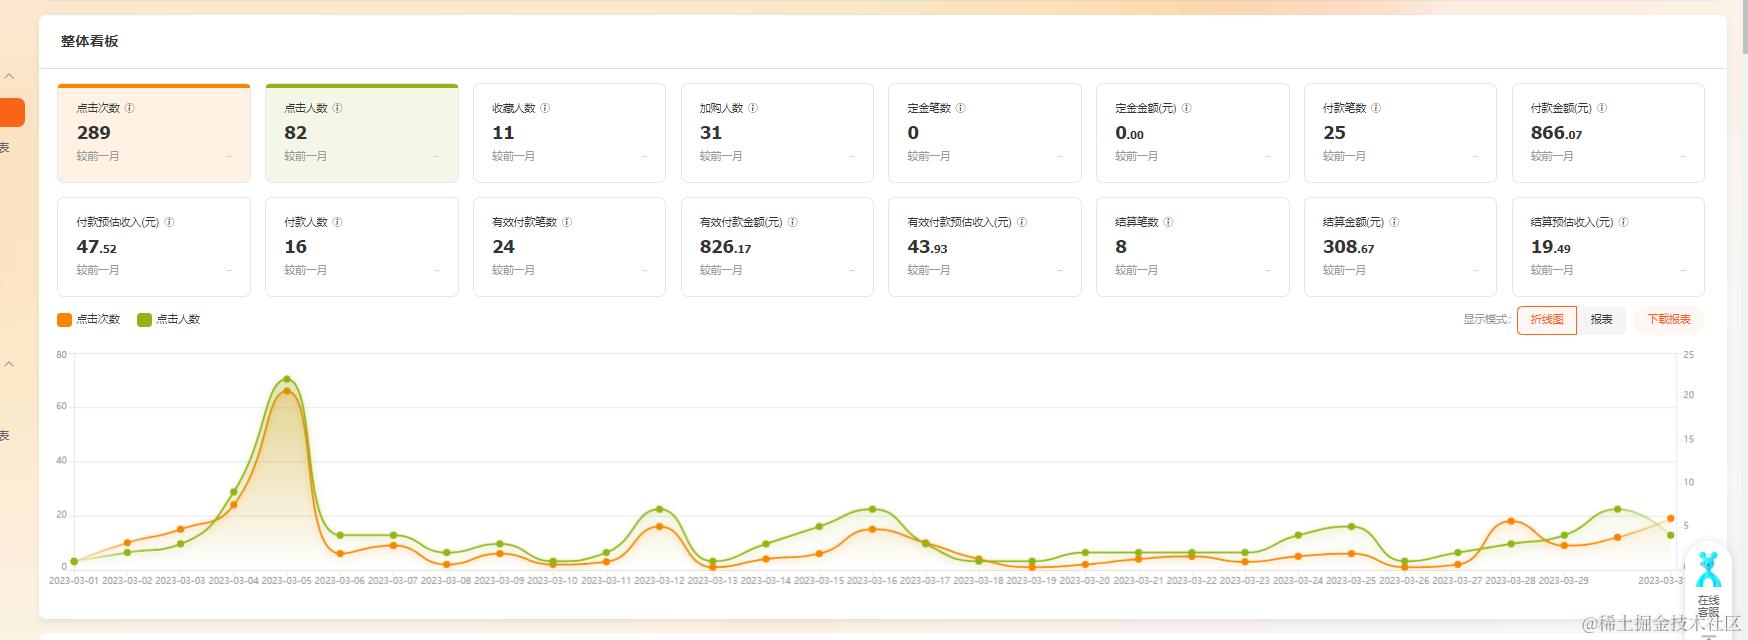The height and width of the screenshot is (640, 1748).
Task: Select the 有效付款预估收入(元) metric card
Action: pyautogui.click(x=985, y=247)
